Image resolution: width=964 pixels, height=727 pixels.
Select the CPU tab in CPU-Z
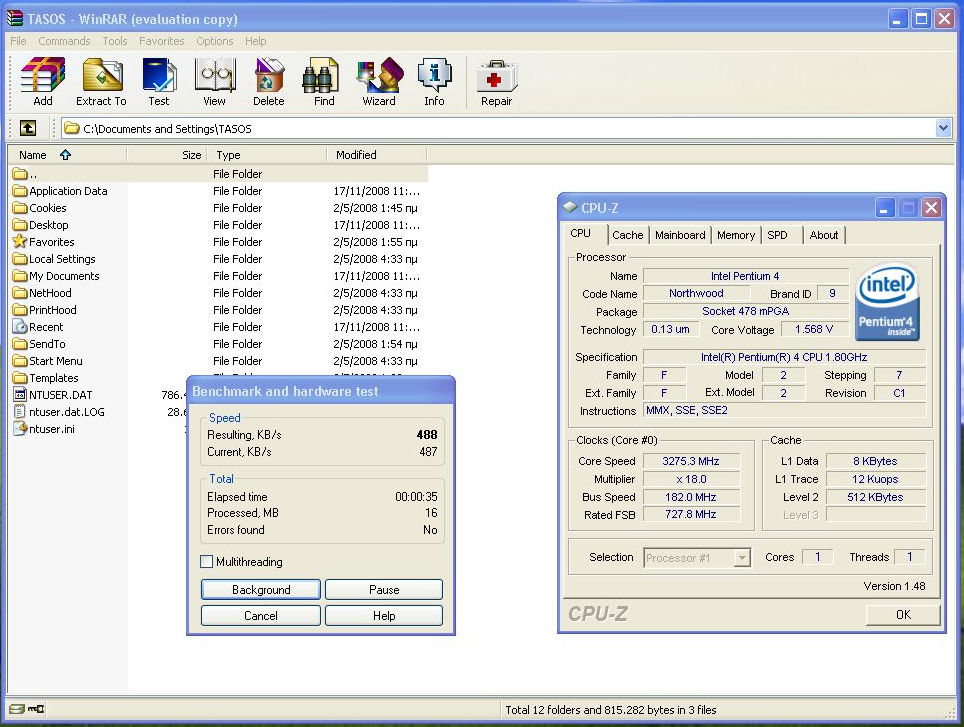580,234
